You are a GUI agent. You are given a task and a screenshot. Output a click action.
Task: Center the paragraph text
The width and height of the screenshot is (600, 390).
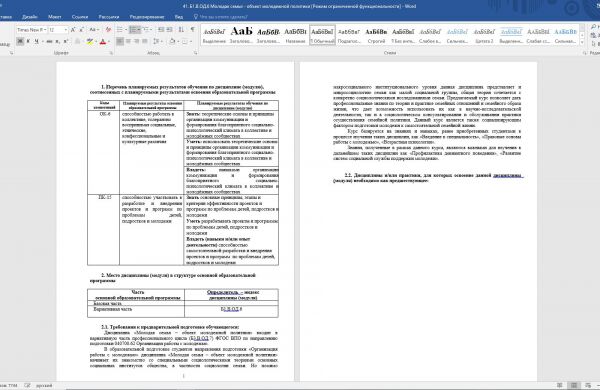(128, 41)
